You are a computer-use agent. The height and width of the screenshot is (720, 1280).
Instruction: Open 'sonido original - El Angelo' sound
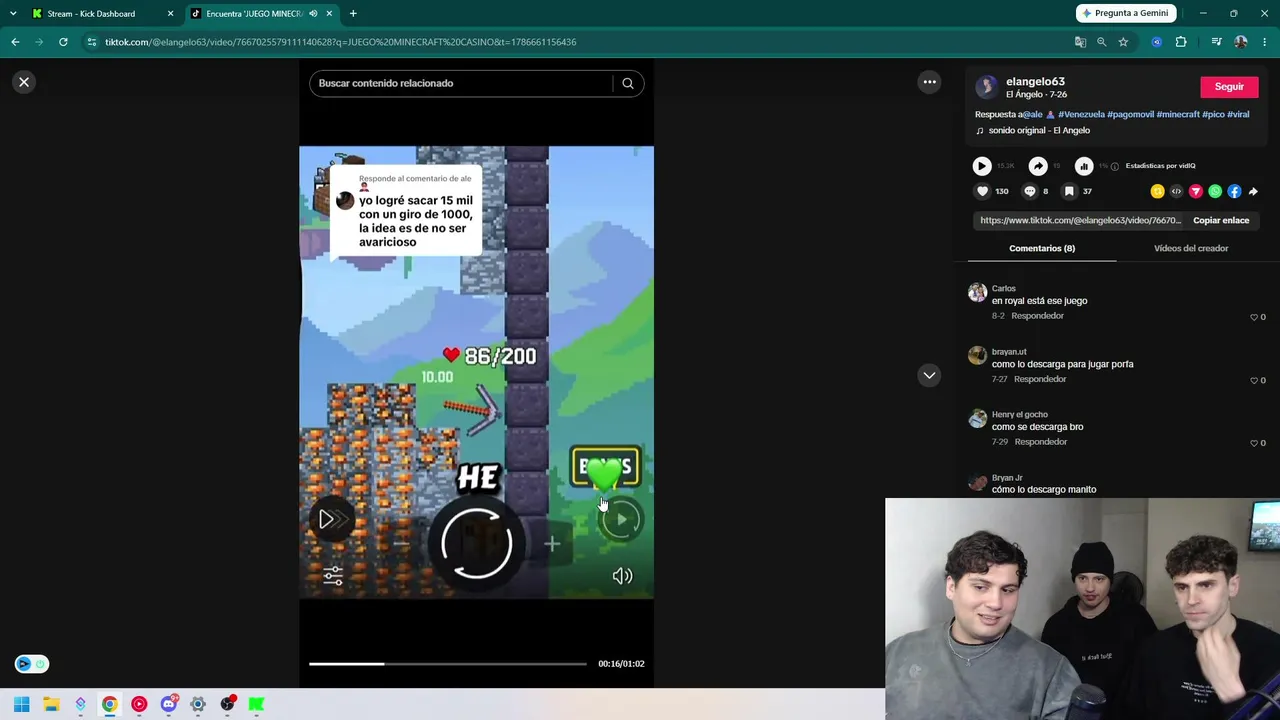[1039, 131]
